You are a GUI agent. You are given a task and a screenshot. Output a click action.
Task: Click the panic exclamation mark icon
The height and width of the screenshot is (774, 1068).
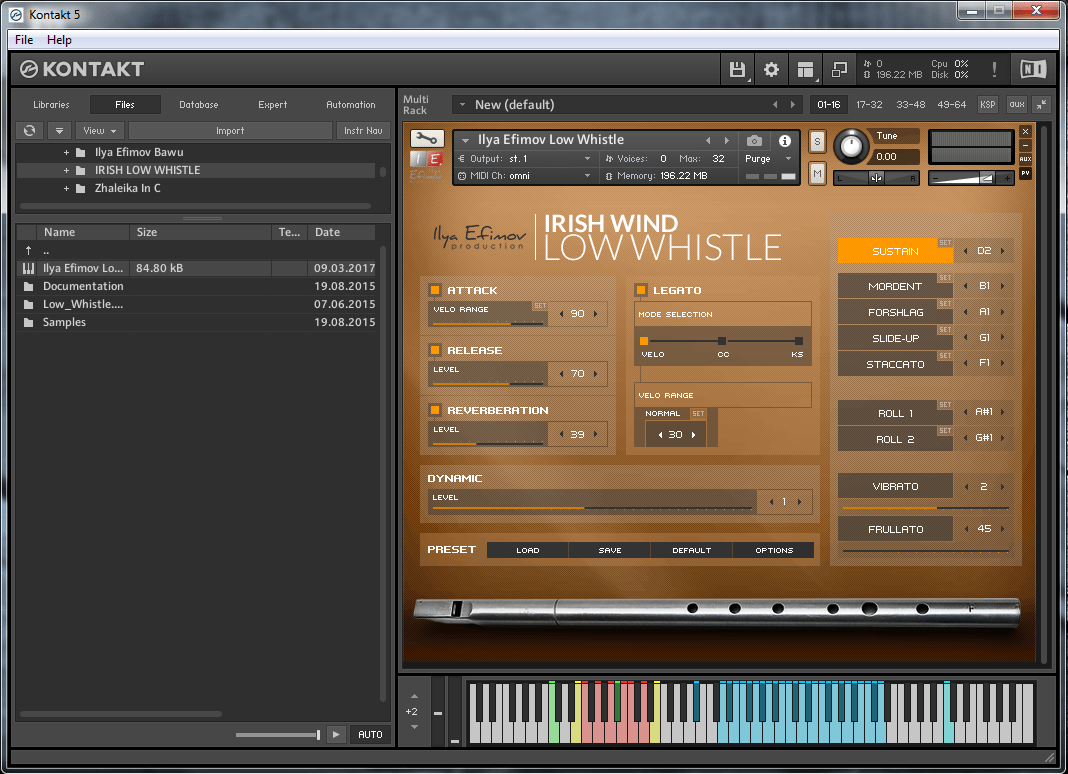pyautogui.click(x=994, y=69)
